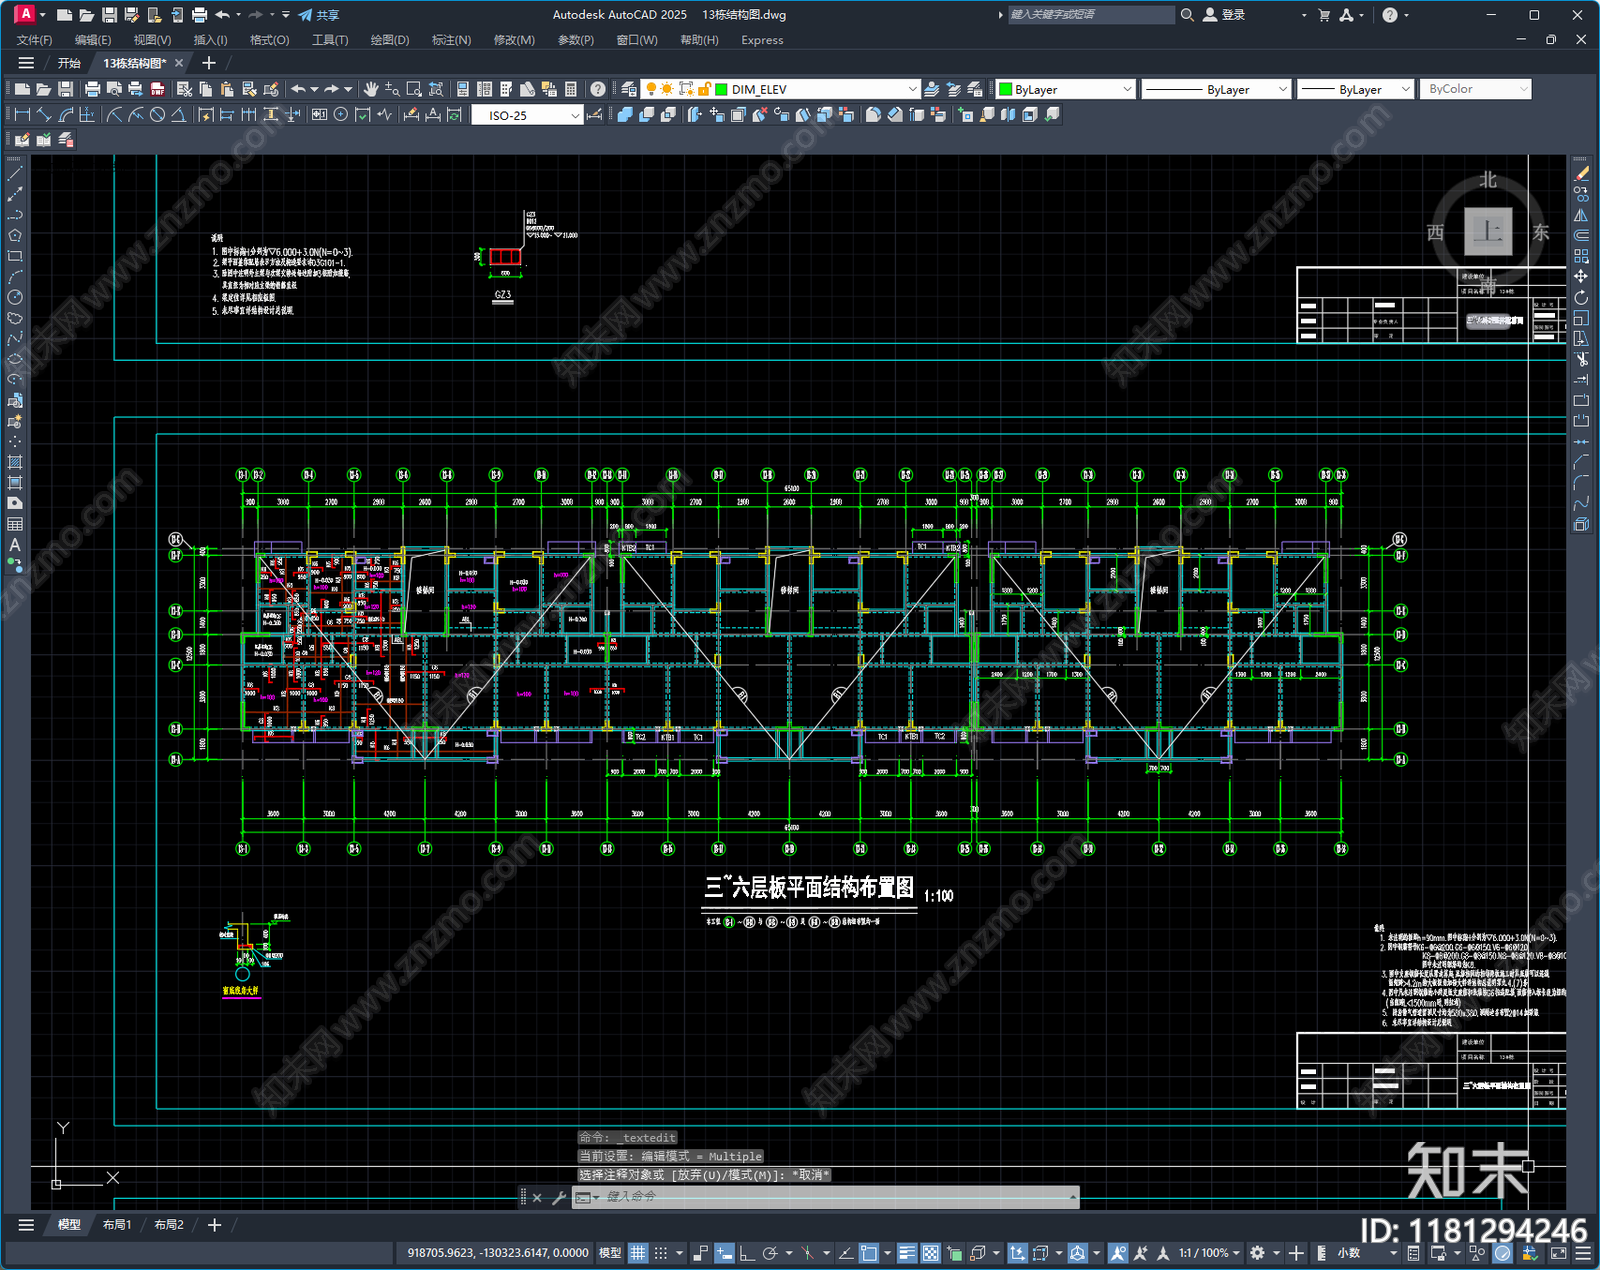This screenshot has height=1270, width=1600.
Task: Click the Erase tool in right toolbar
Action: tap(1581, 174)
